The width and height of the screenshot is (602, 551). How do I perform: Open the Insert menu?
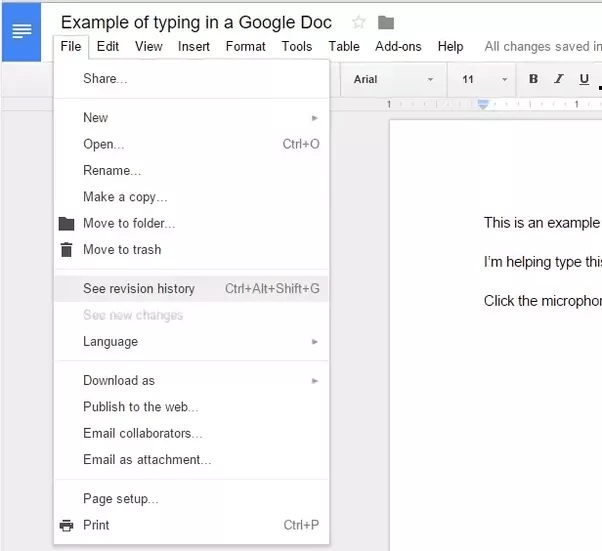pos(194,46)
